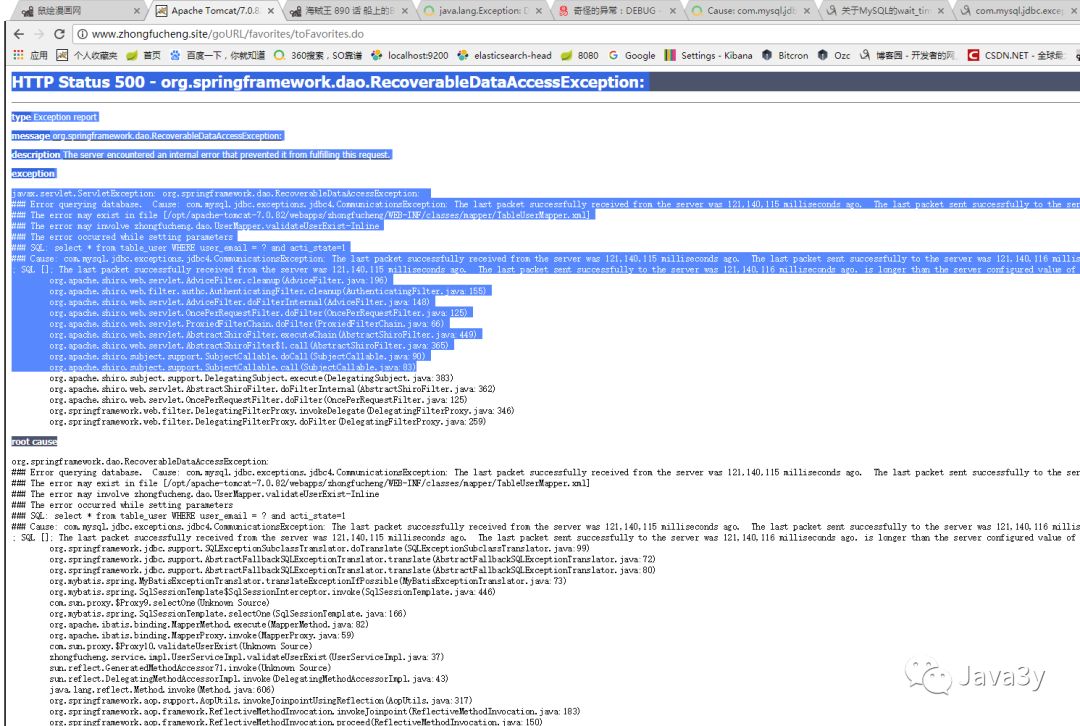
Task: Close the Cause: com.mysql.jdb tab
Action: (807, 11)
